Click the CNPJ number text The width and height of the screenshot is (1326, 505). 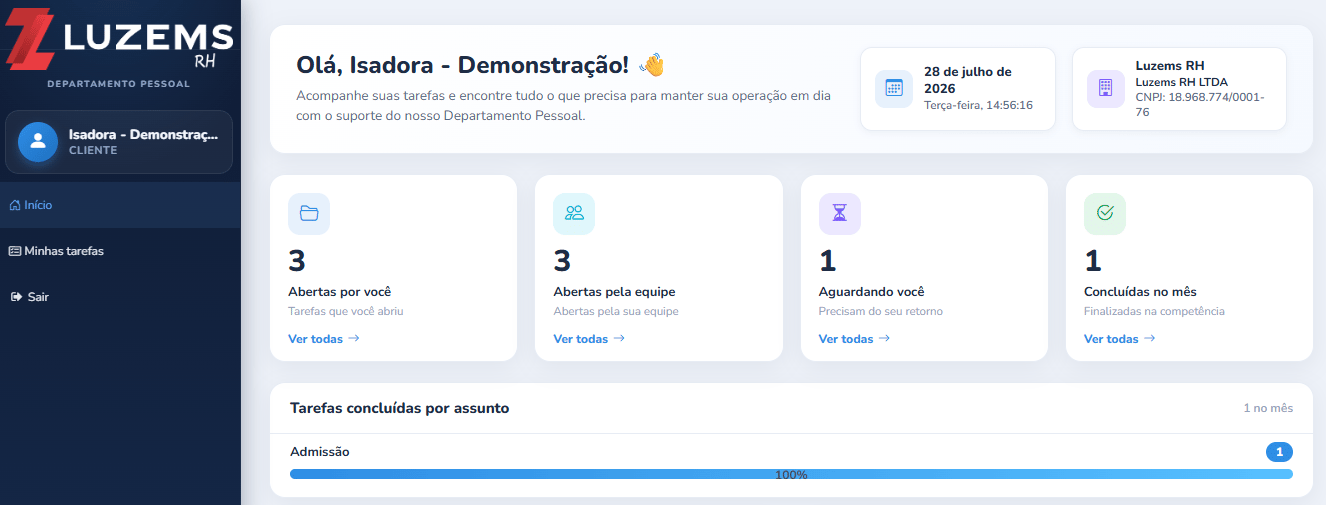1200,104
